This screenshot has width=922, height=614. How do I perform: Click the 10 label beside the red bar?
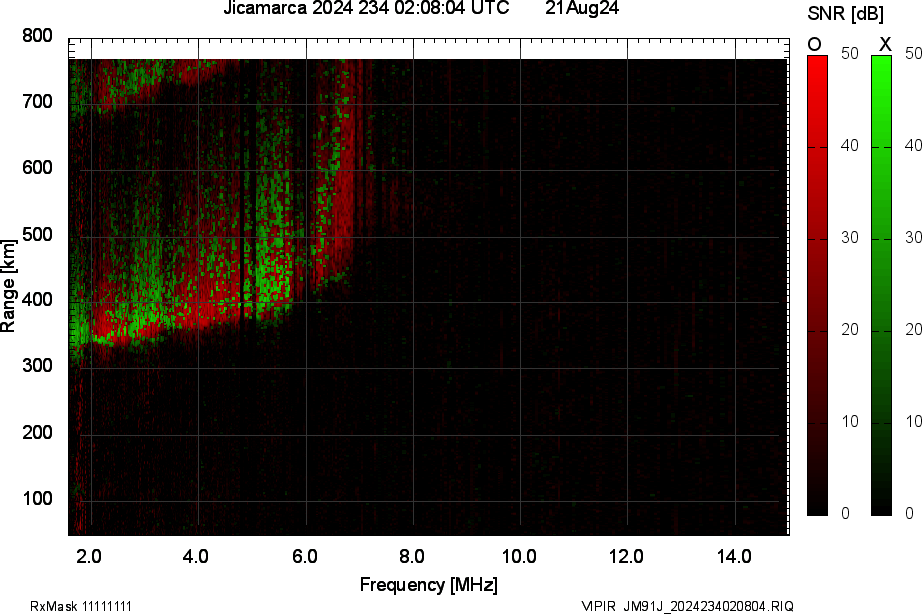pyautogui.click(x=850, y=422)
